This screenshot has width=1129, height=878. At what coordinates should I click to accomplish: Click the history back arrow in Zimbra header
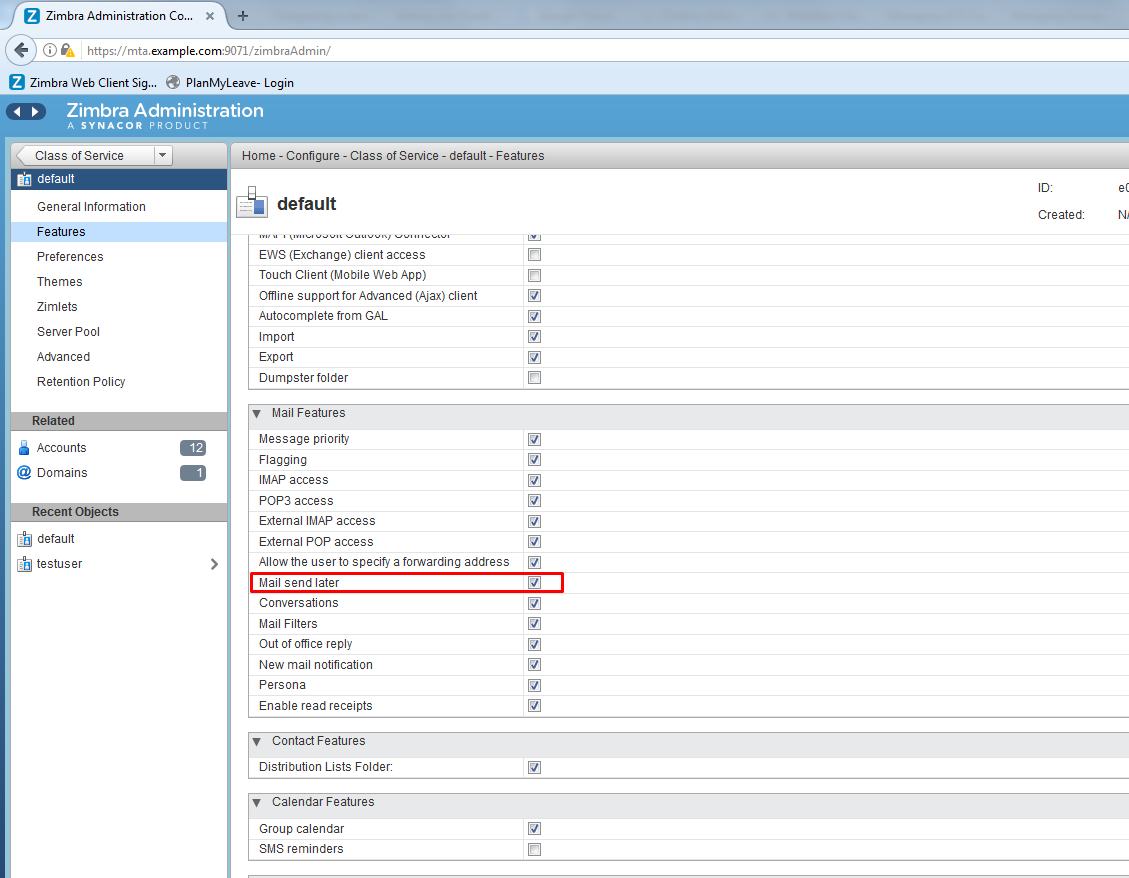[x=17, y=112]
